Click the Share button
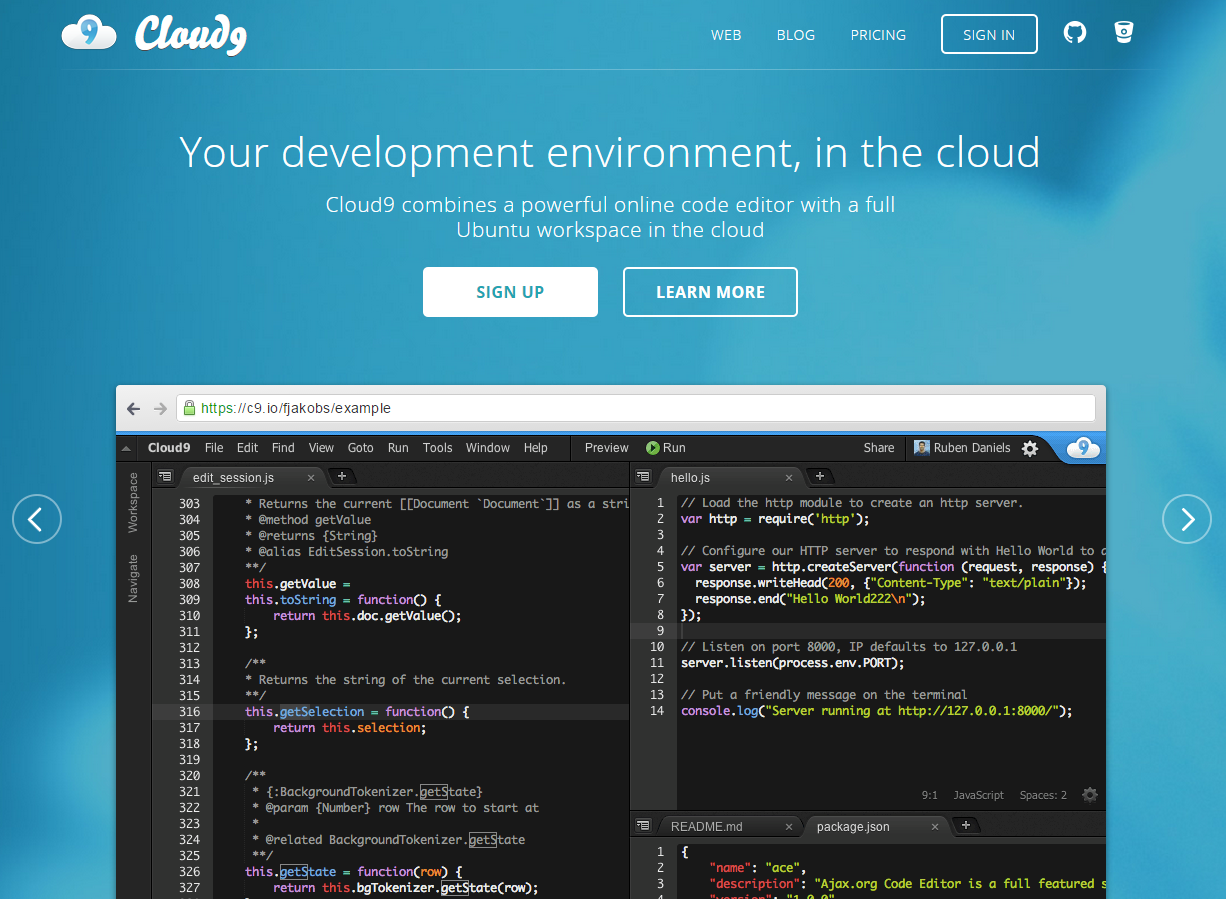This screenshot has height=899, width=1226. coord(879,448)
